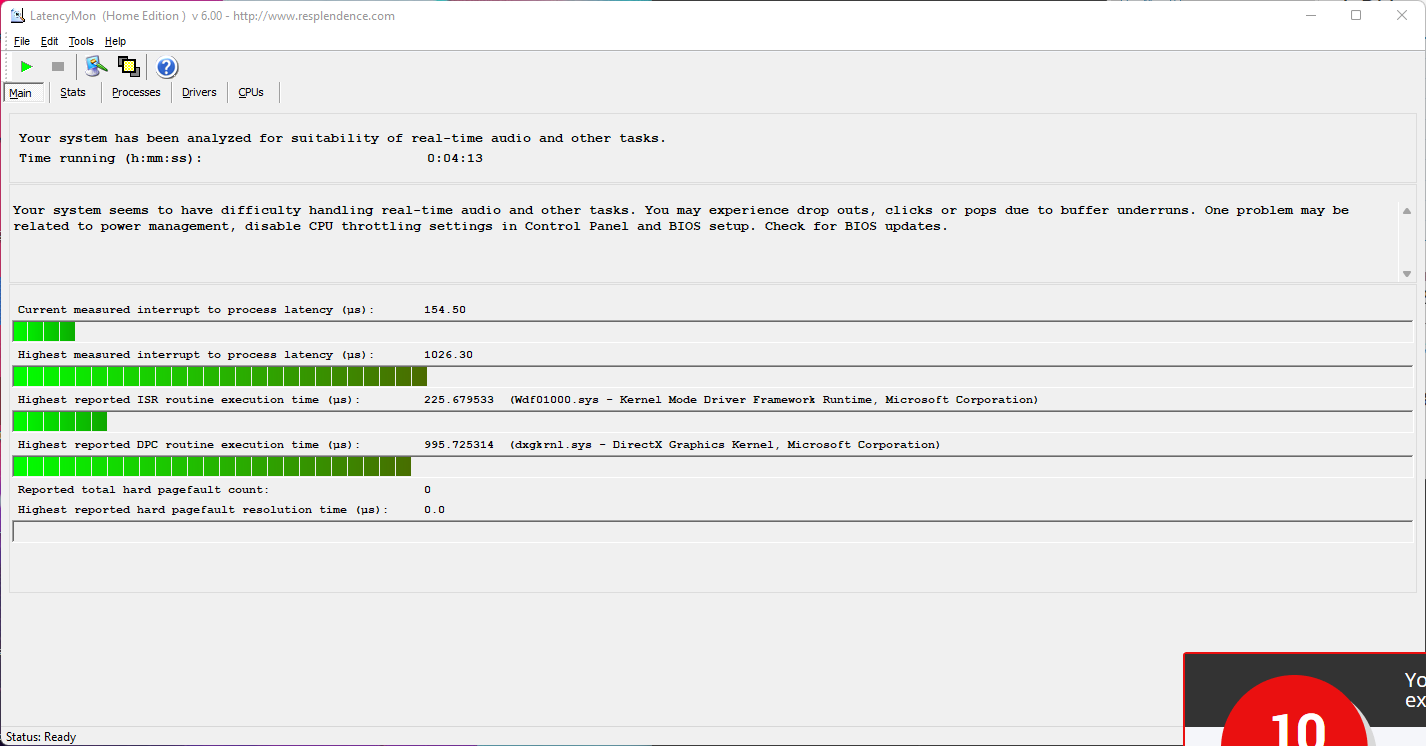Open help with the blue question icon
The width and height of the screenshot is (1426, 746).
[167, 67]
